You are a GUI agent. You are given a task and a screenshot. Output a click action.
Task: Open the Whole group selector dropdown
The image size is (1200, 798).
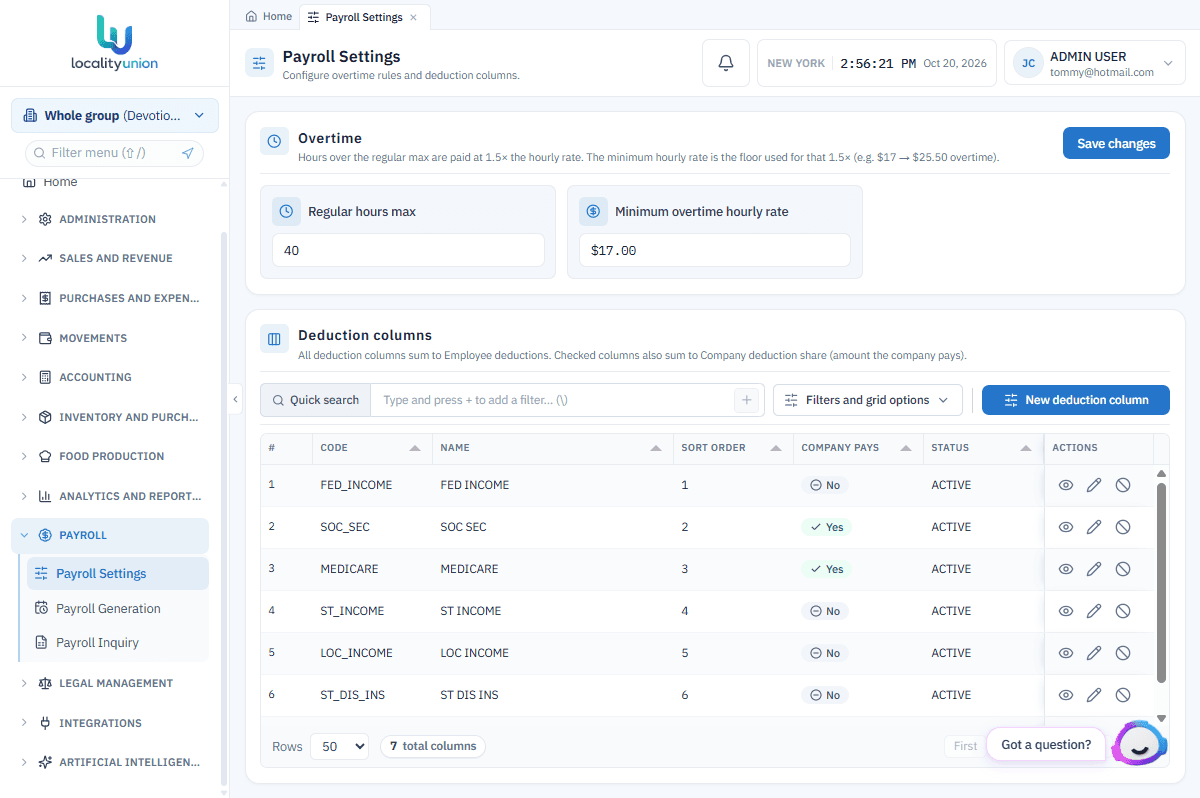115,116
